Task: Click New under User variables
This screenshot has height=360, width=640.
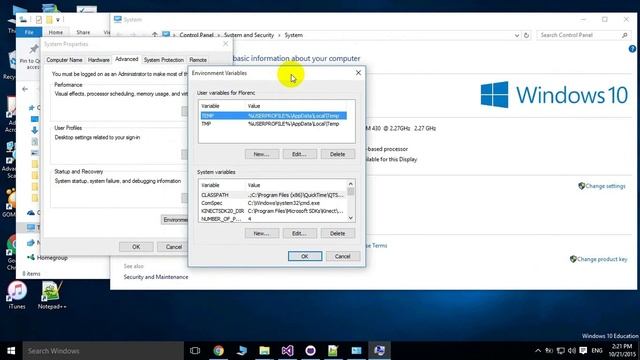Action: click(262, 154)
